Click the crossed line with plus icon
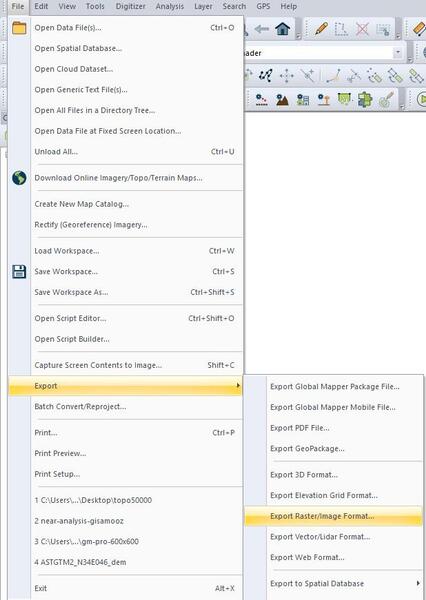Screen dimensions: 426x600 point(307,75)
